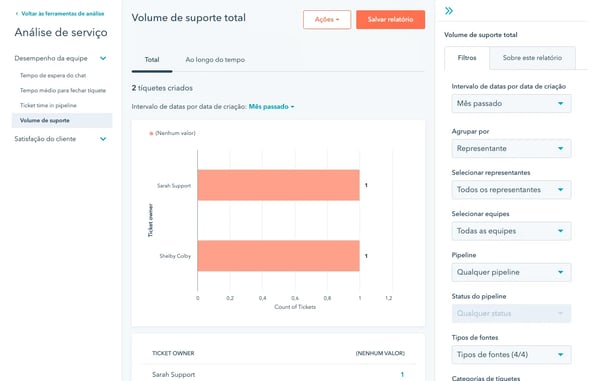Click '2 tíquetes criados' summary text
This screenshot has height=381, width=600.
[x=162, y=88]
